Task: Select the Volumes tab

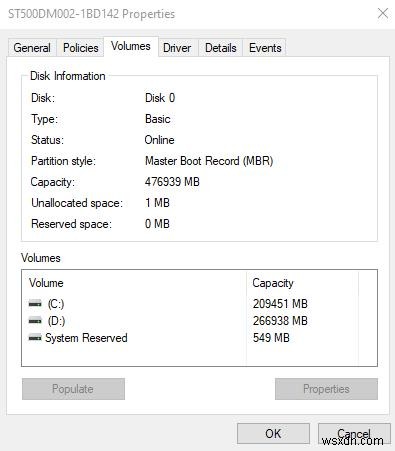Action: [x=131, y=46]
